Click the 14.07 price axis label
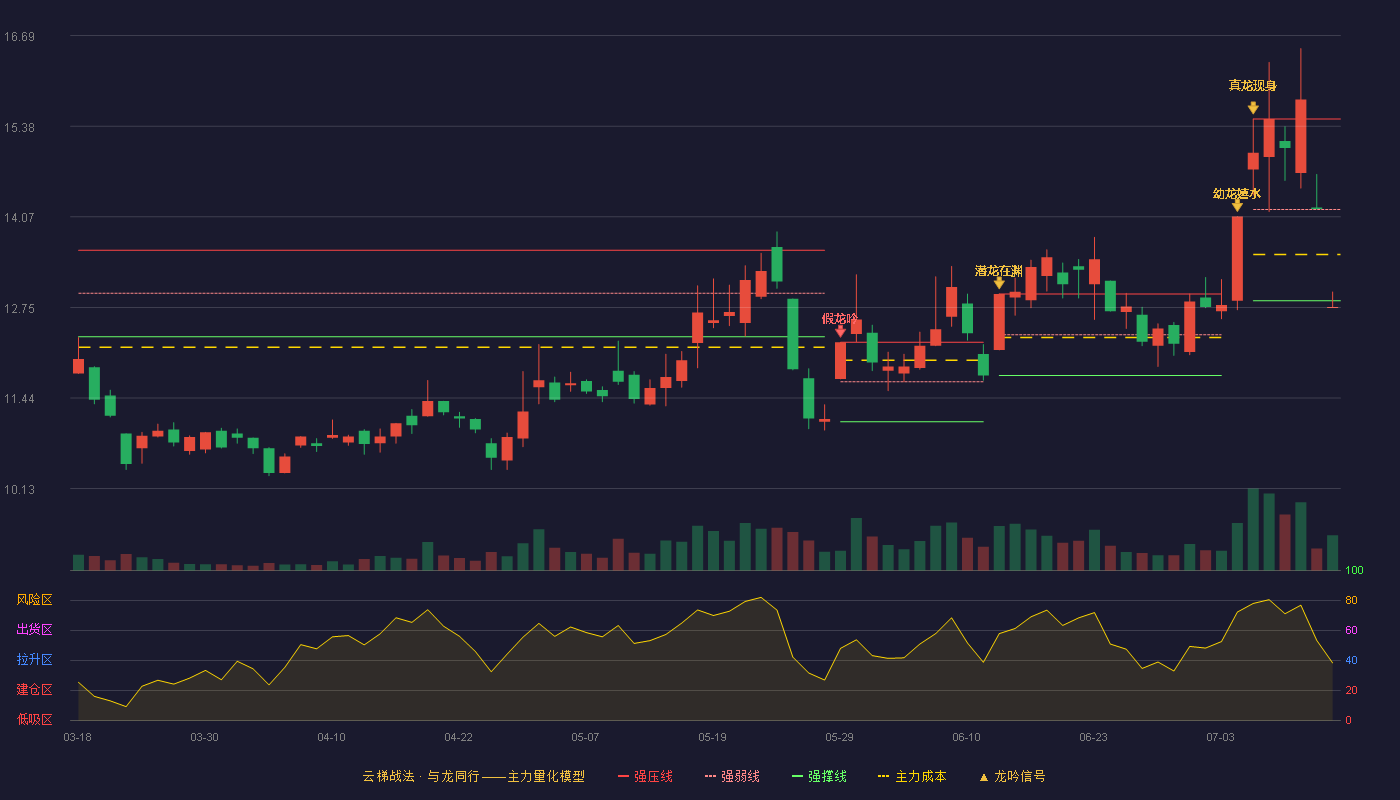Viewport: 1400px width, 800px height. coord(19,218)
